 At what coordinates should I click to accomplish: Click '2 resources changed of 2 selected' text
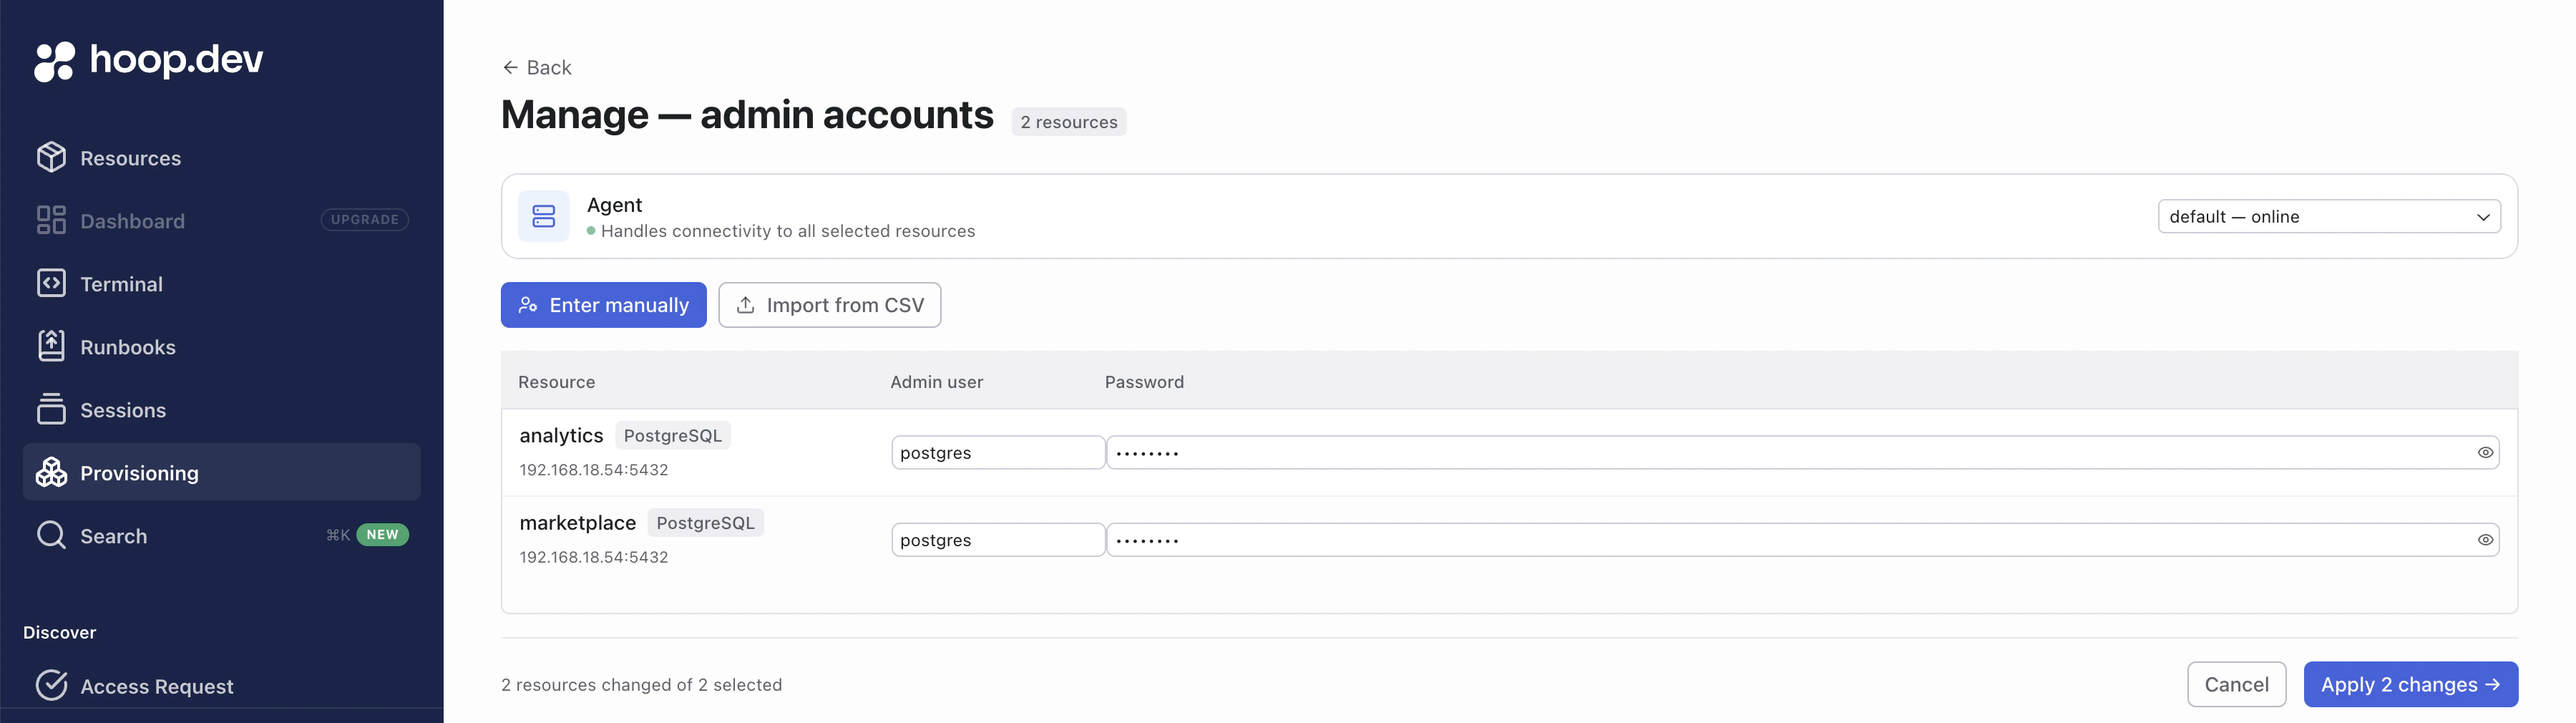(x=642, y=685)
